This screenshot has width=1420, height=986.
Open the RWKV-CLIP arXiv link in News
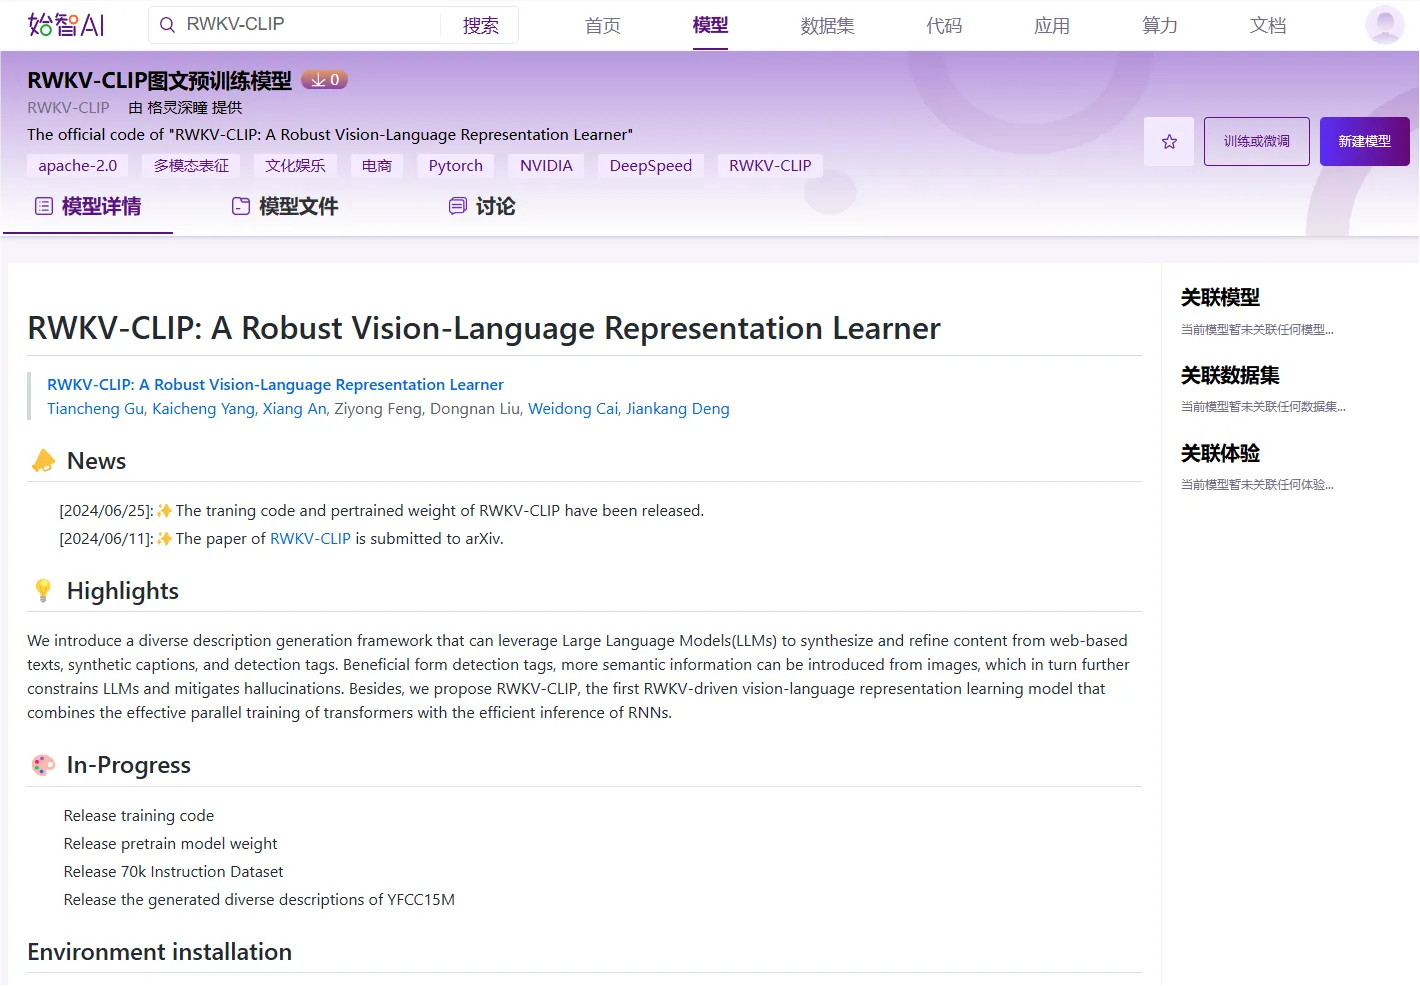[310, 539]
